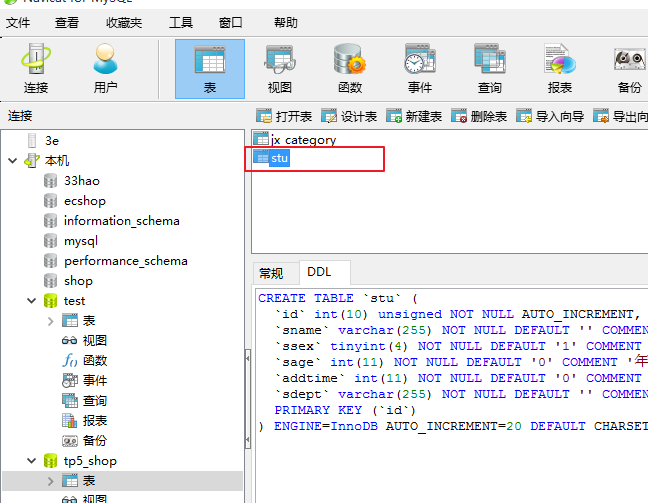
Task: Select the shop database
Action: (x=78, y=281)
